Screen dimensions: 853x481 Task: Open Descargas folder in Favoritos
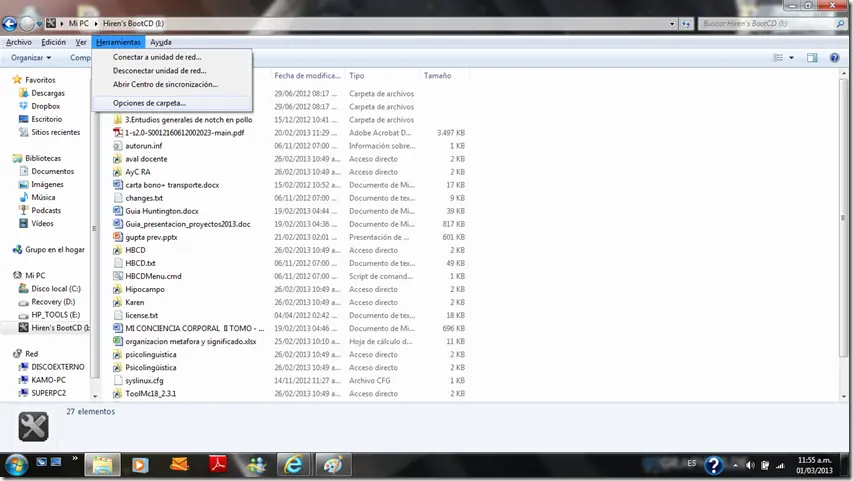pyautogui.click(x=47, y=93)
